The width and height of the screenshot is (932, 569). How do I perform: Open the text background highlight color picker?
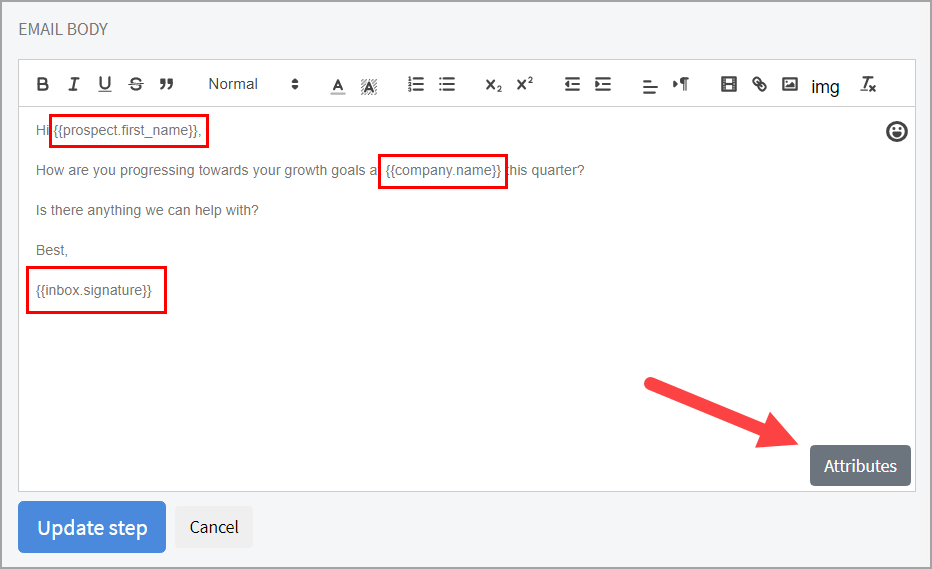pos(369,85)
